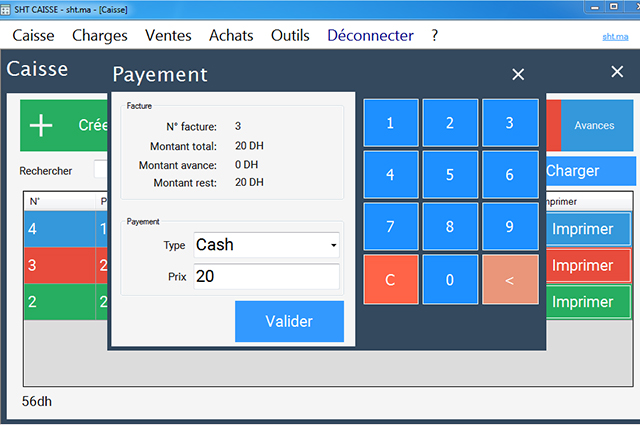Click the Montant rest value 20 DH
Viewport: 640px width, 425px height.
[x=249, y=182]
